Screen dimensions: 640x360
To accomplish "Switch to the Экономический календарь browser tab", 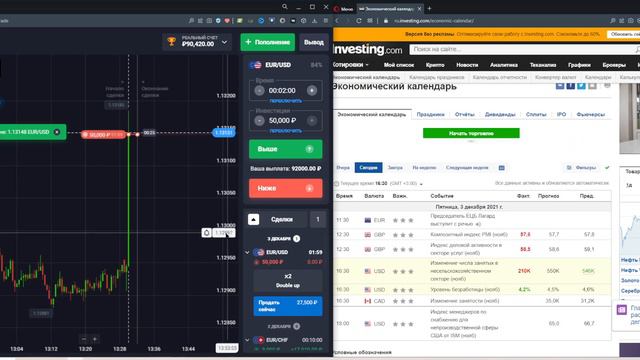I will (x=390, y=9).
